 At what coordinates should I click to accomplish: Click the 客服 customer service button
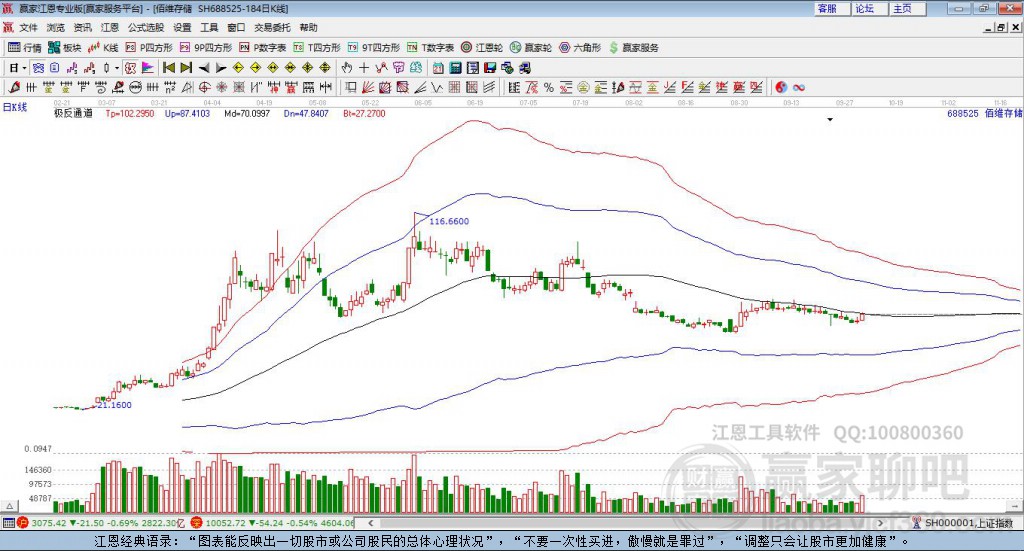coord(832,8)
